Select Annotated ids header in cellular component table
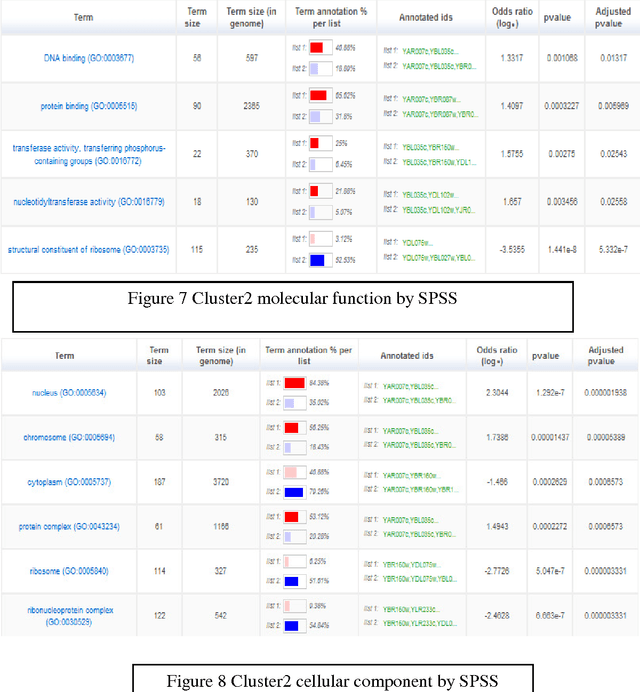This screenshot has width=640, height=692. click(411, 354)
